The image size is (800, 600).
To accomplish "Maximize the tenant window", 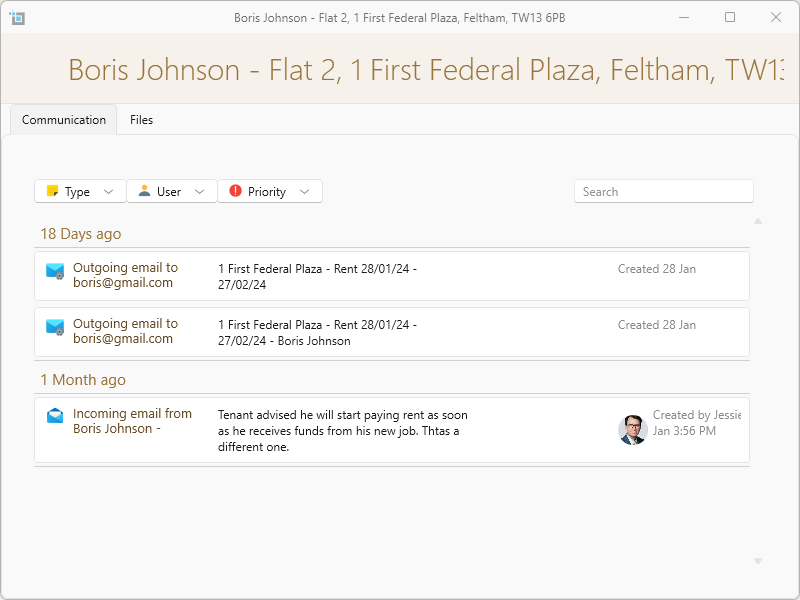I will (x=730, y=17).
